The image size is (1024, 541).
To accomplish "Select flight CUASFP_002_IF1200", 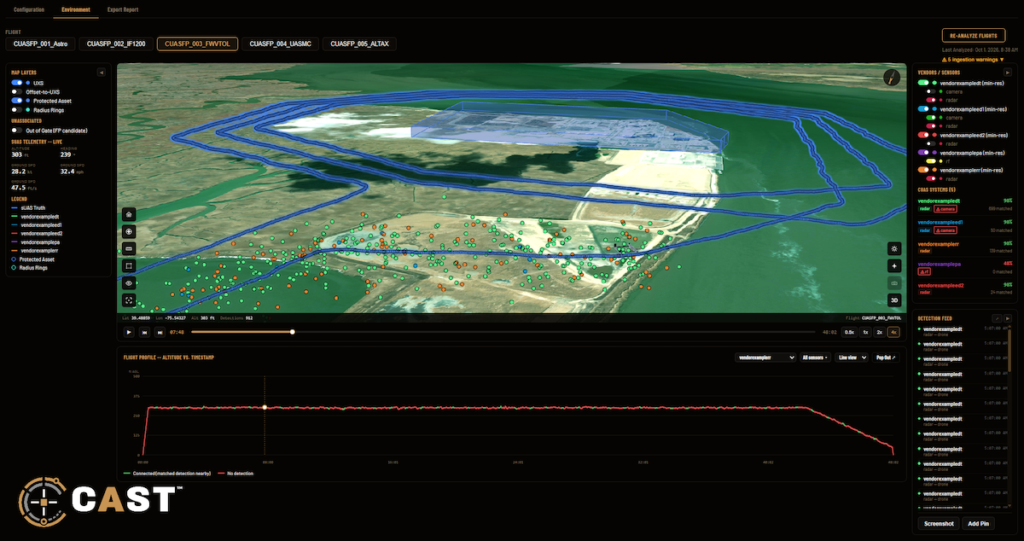I will tap(117, 44).
